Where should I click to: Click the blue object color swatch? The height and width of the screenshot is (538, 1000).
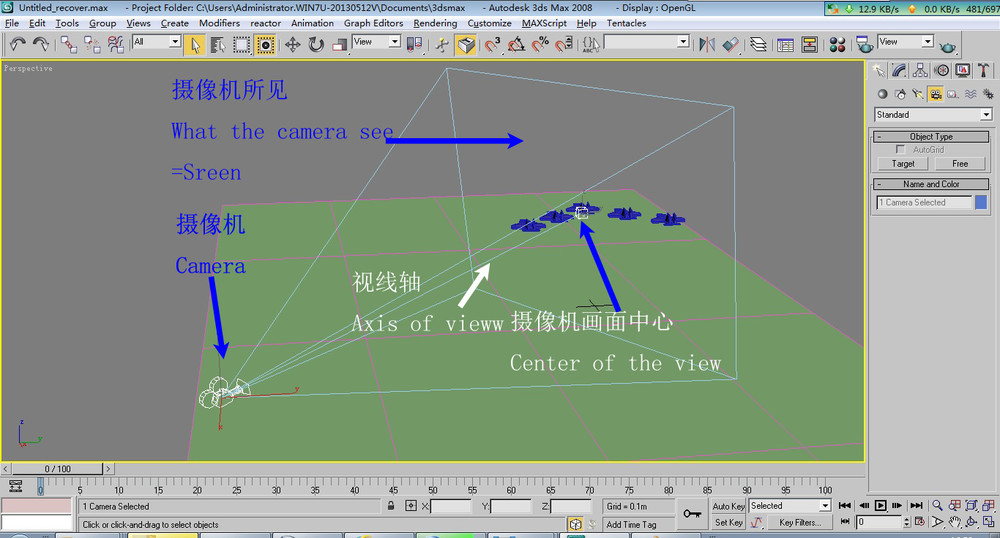coord(981,202)
